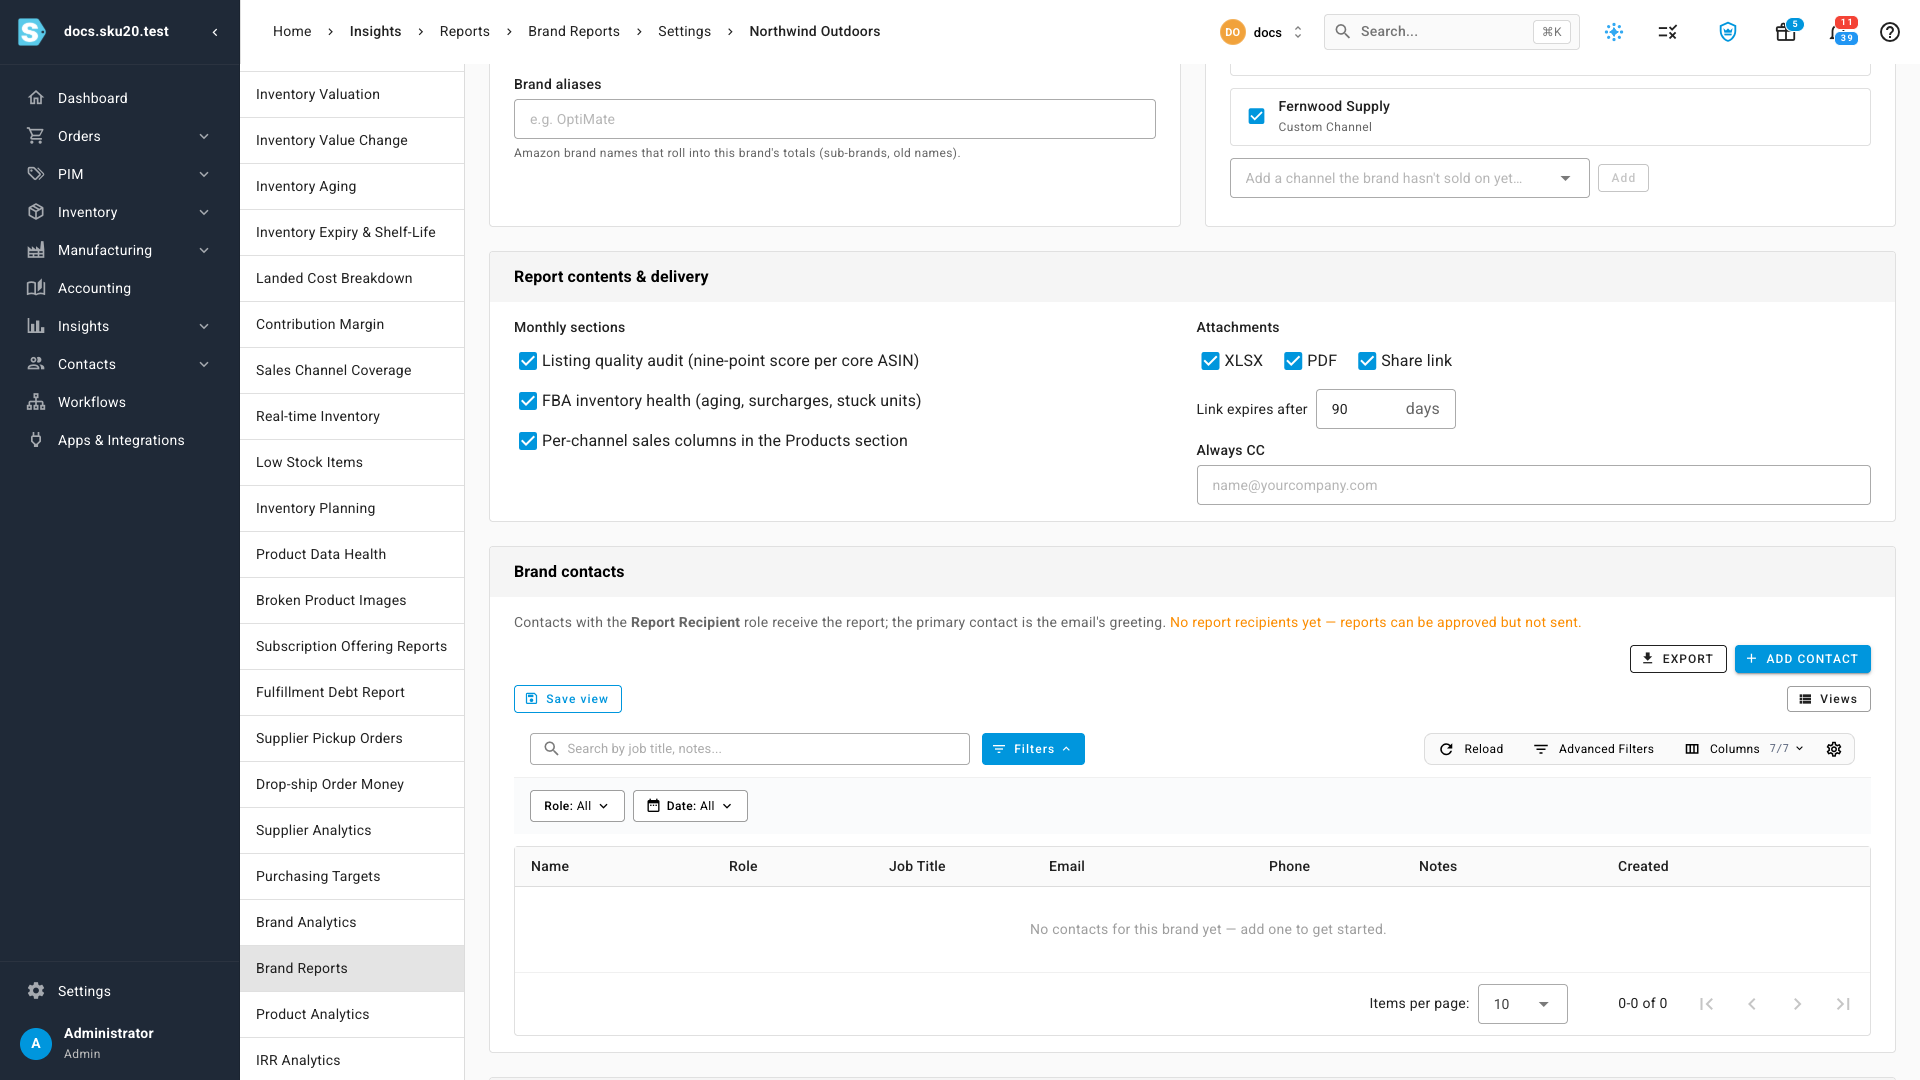
Task: Click the checklist tasks icon in header
Action: [x=1668, y=32]
